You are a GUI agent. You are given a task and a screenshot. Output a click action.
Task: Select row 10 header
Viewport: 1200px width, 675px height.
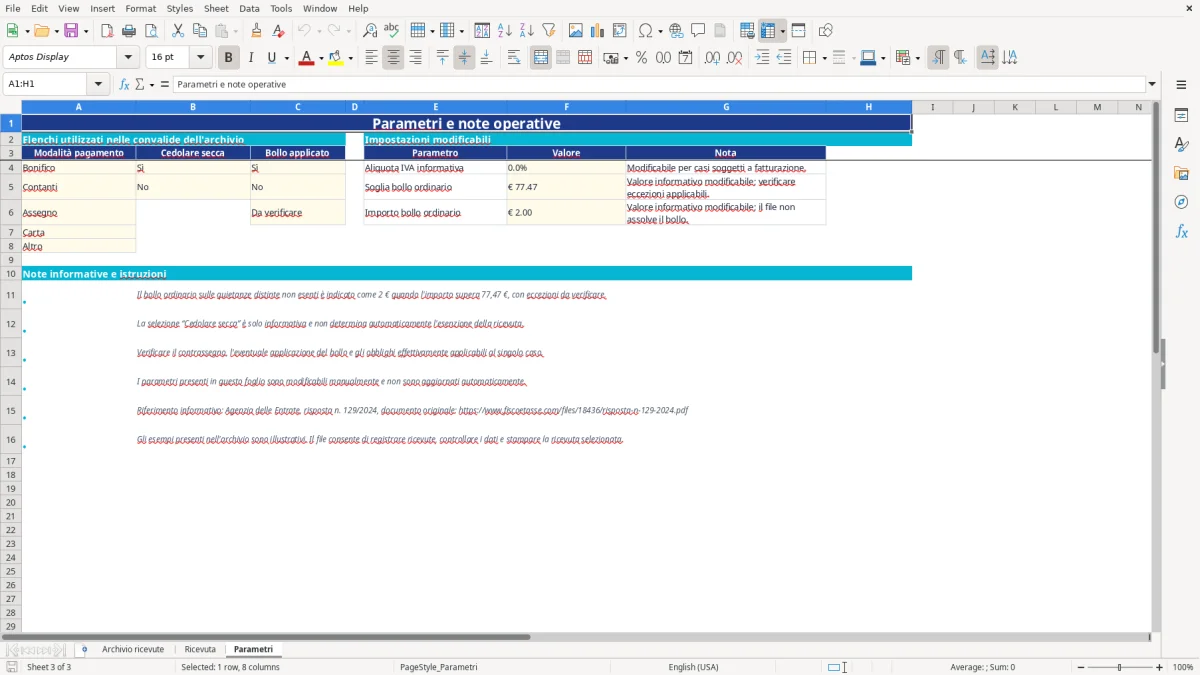tap(11, 273)
